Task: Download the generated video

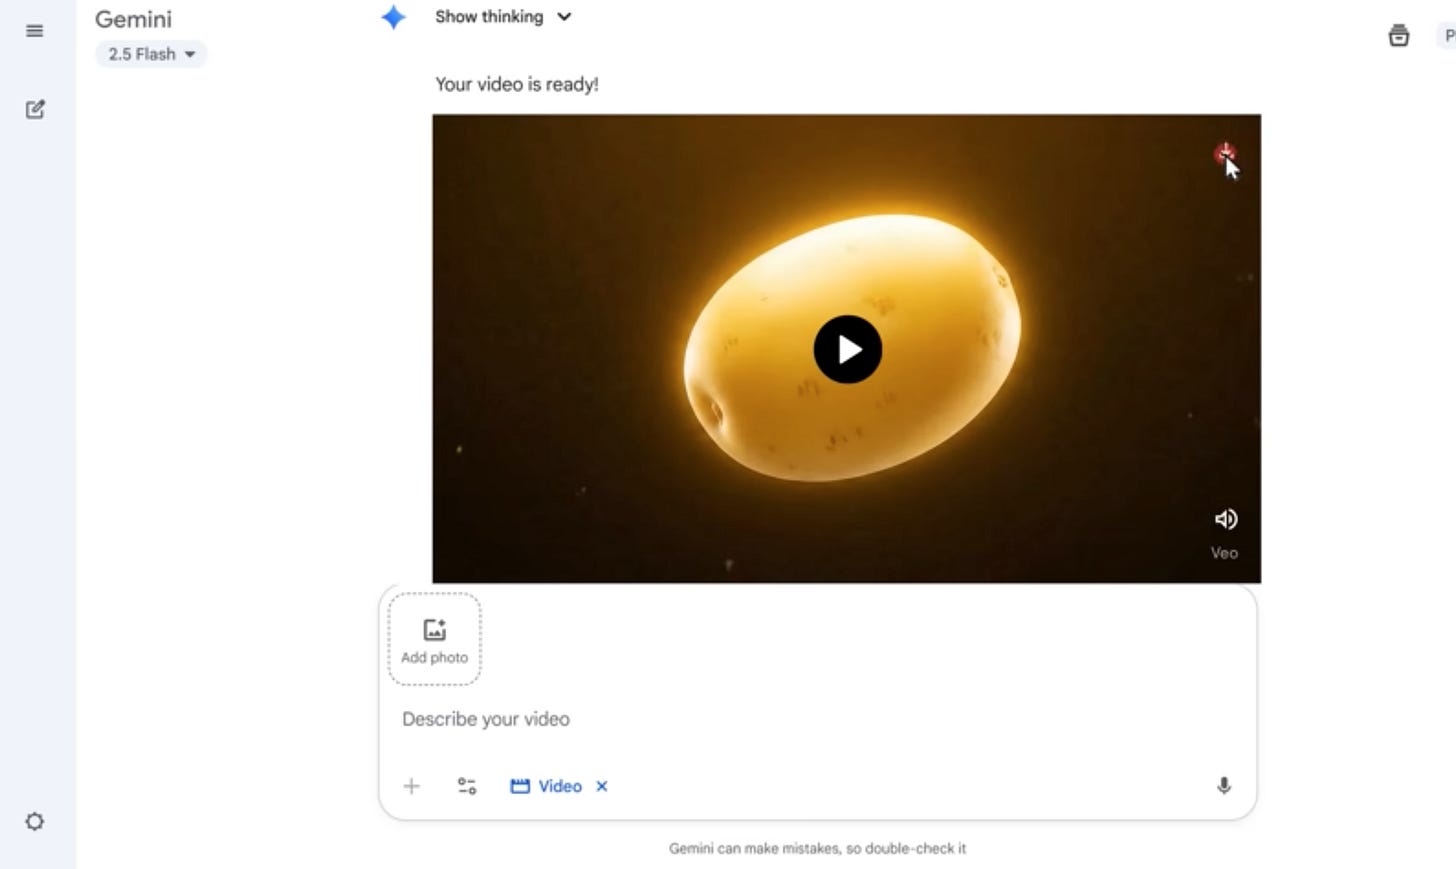Action: 1225,153
